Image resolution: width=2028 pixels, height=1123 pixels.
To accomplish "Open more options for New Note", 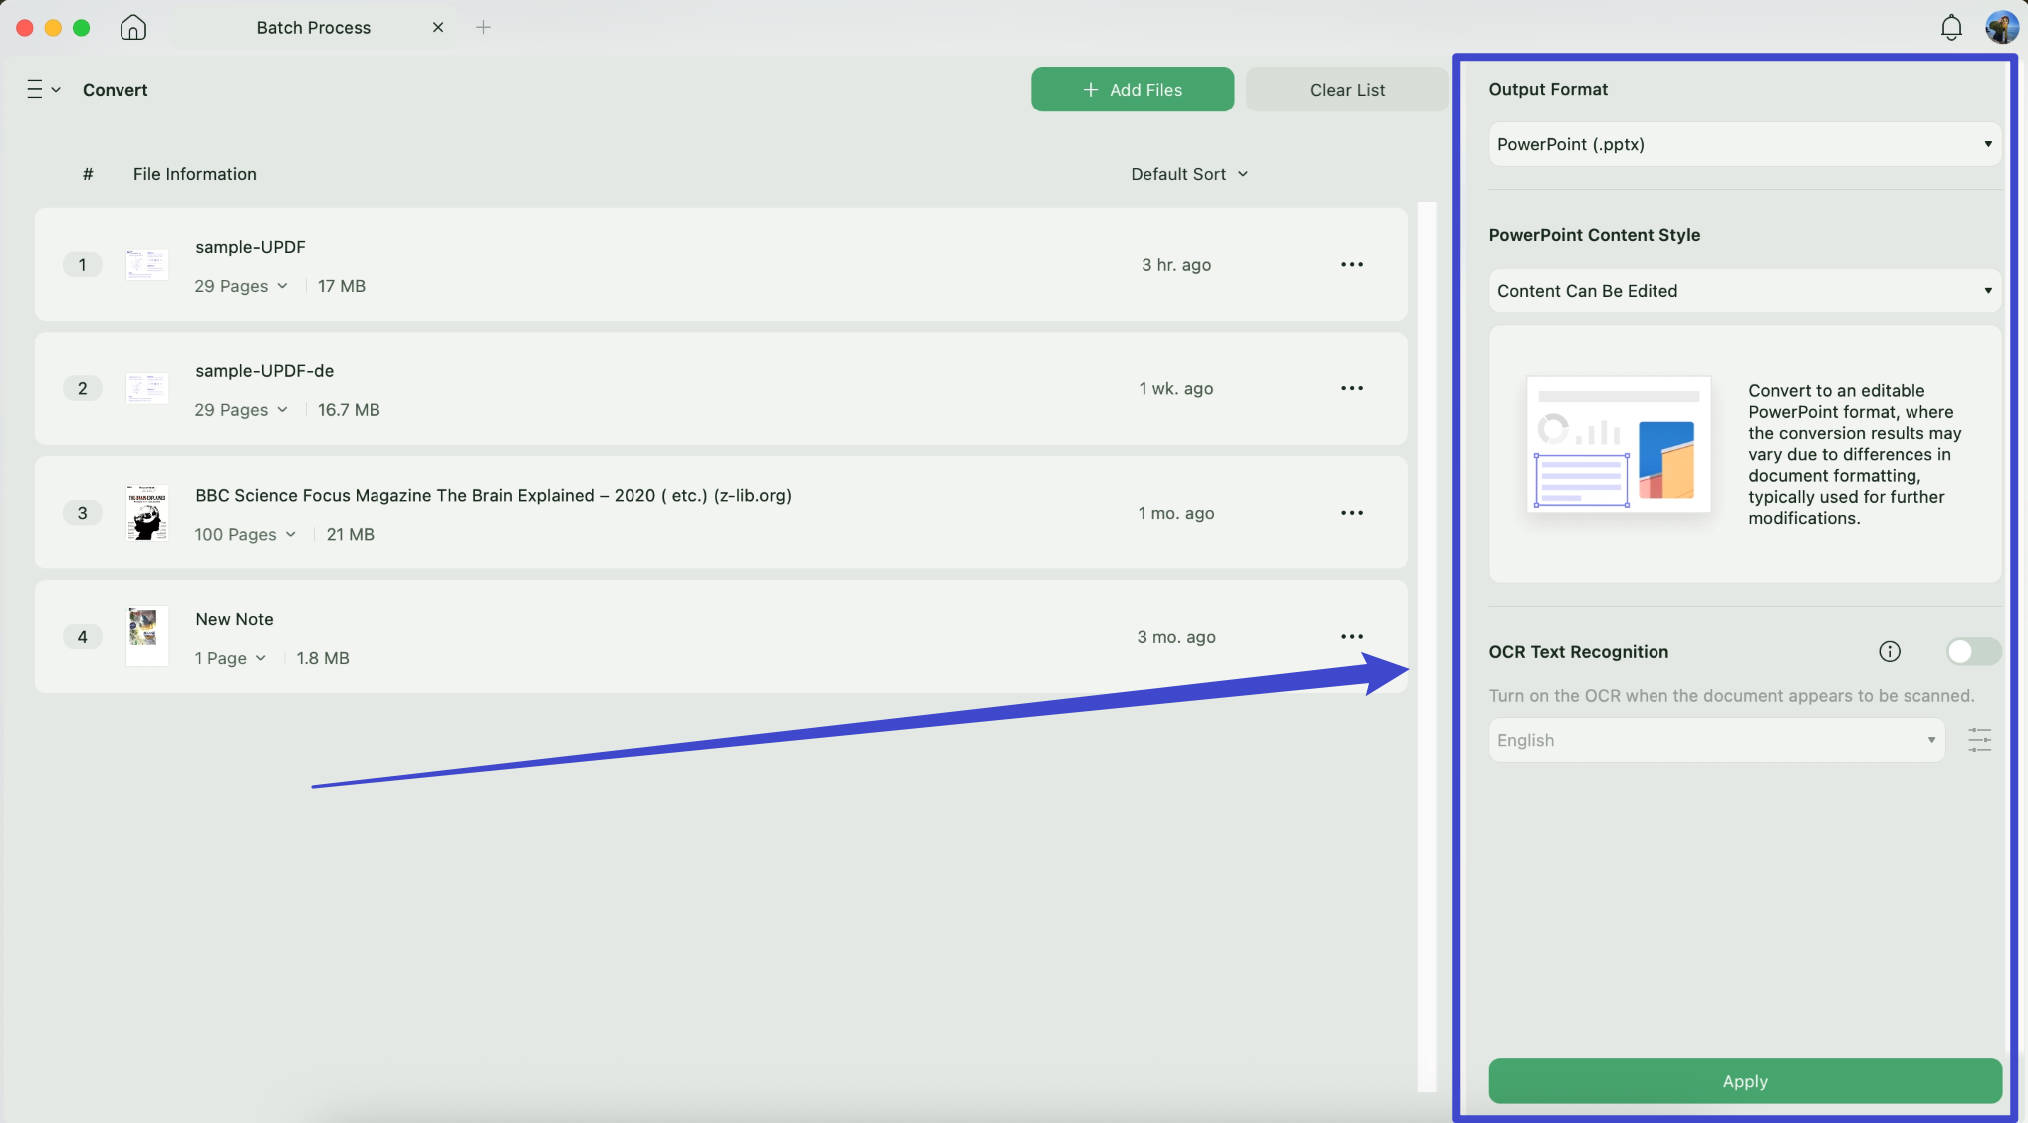I will (x=1352, y=636).
